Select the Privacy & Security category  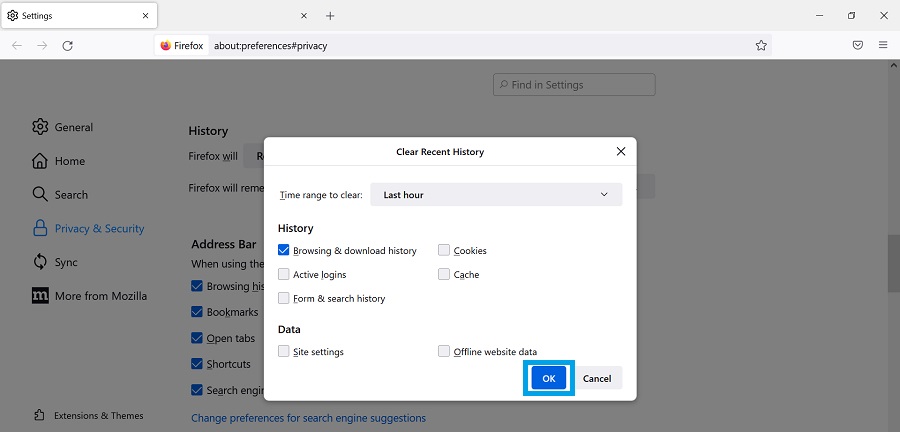coord(99,229)
